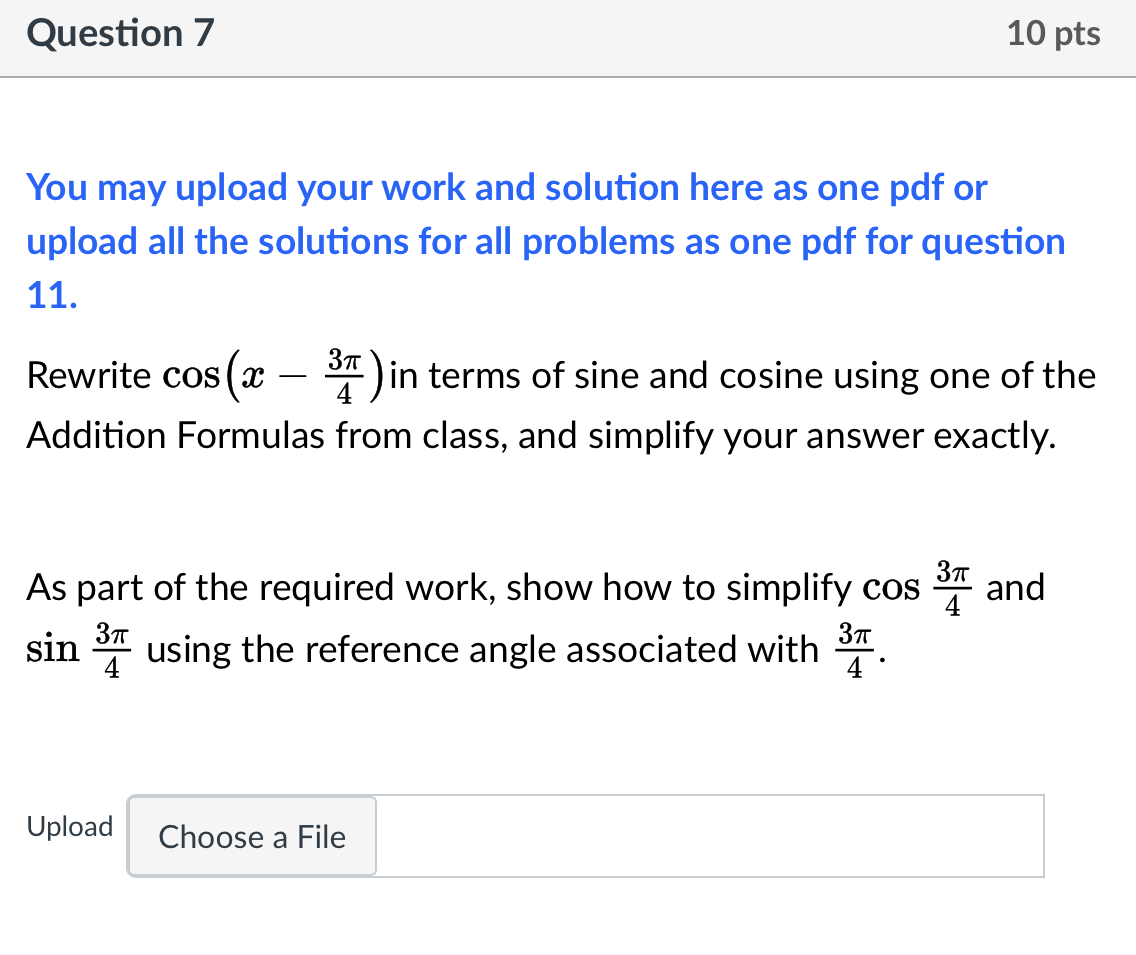Click the Choose a File button

252,836
